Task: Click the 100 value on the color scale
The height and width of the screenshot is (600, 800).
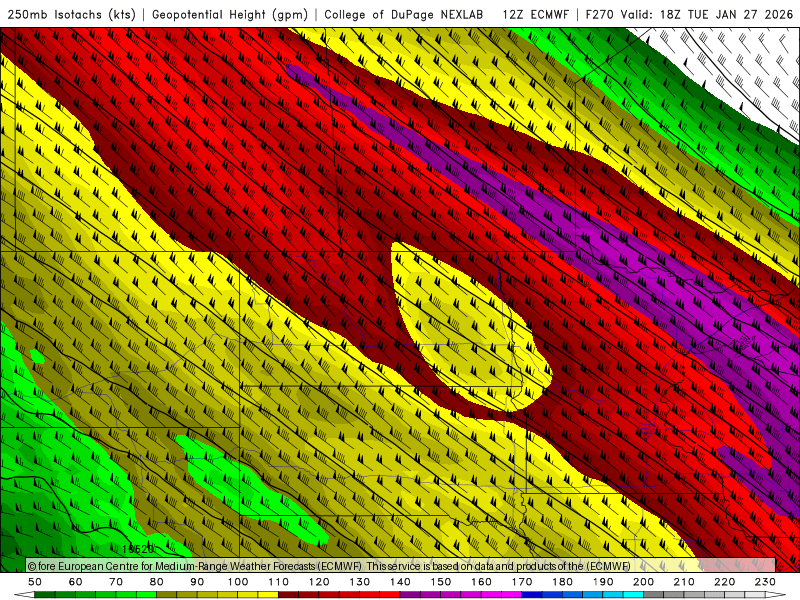Action: 238,582
